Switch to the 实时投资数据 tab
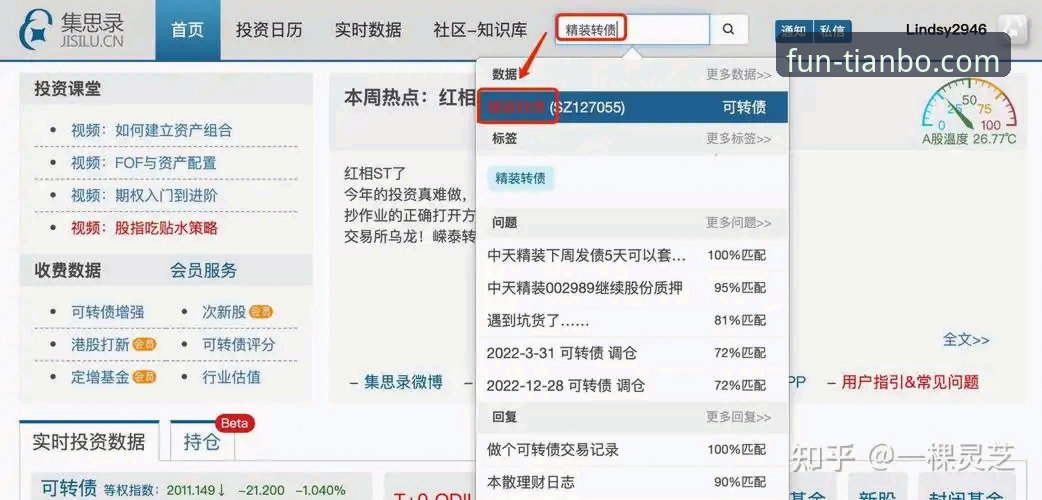1042x500 pixels. point(89,441)
